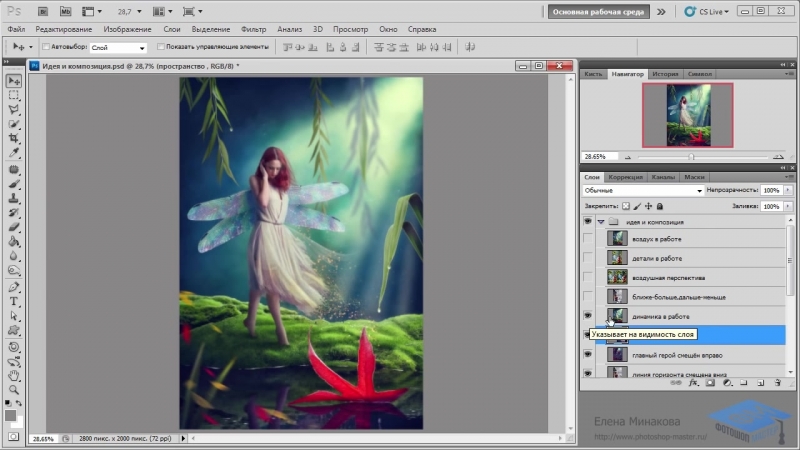800x450 pixels.
Task: Toggle visibility of идея и композиция group
Action: (588, 221)
